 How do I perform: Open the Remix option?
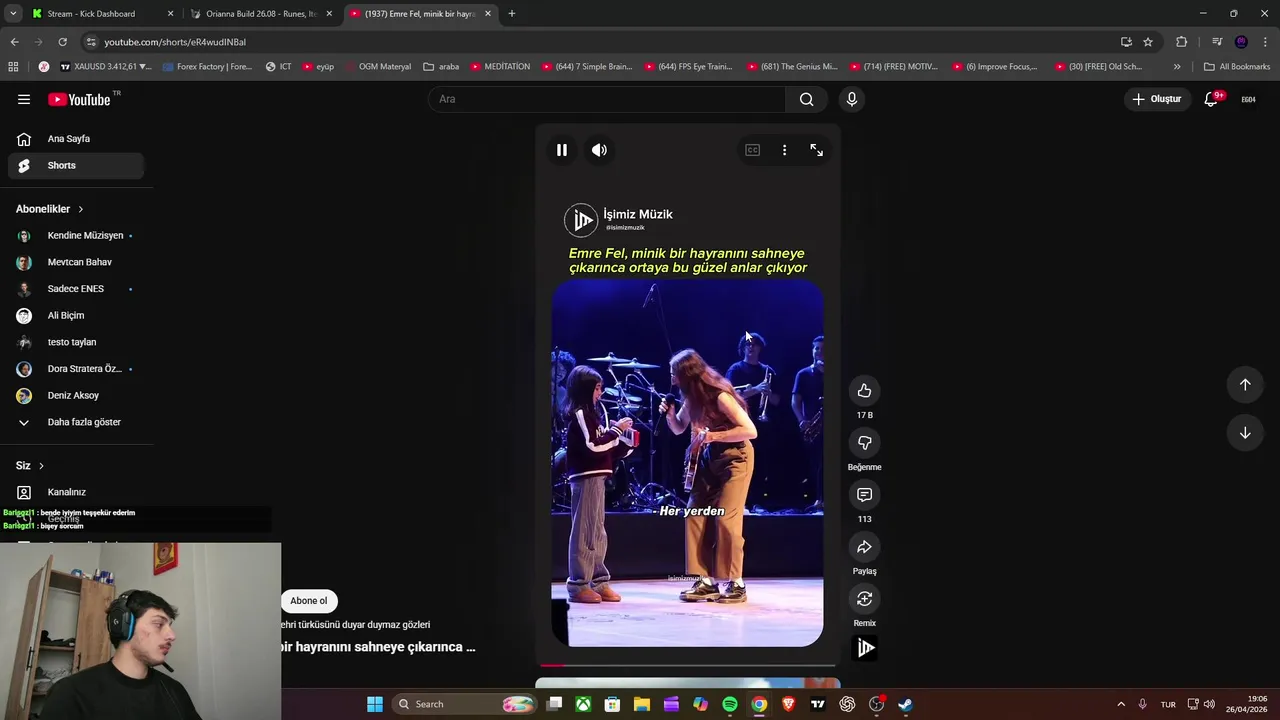coord(864,599)
